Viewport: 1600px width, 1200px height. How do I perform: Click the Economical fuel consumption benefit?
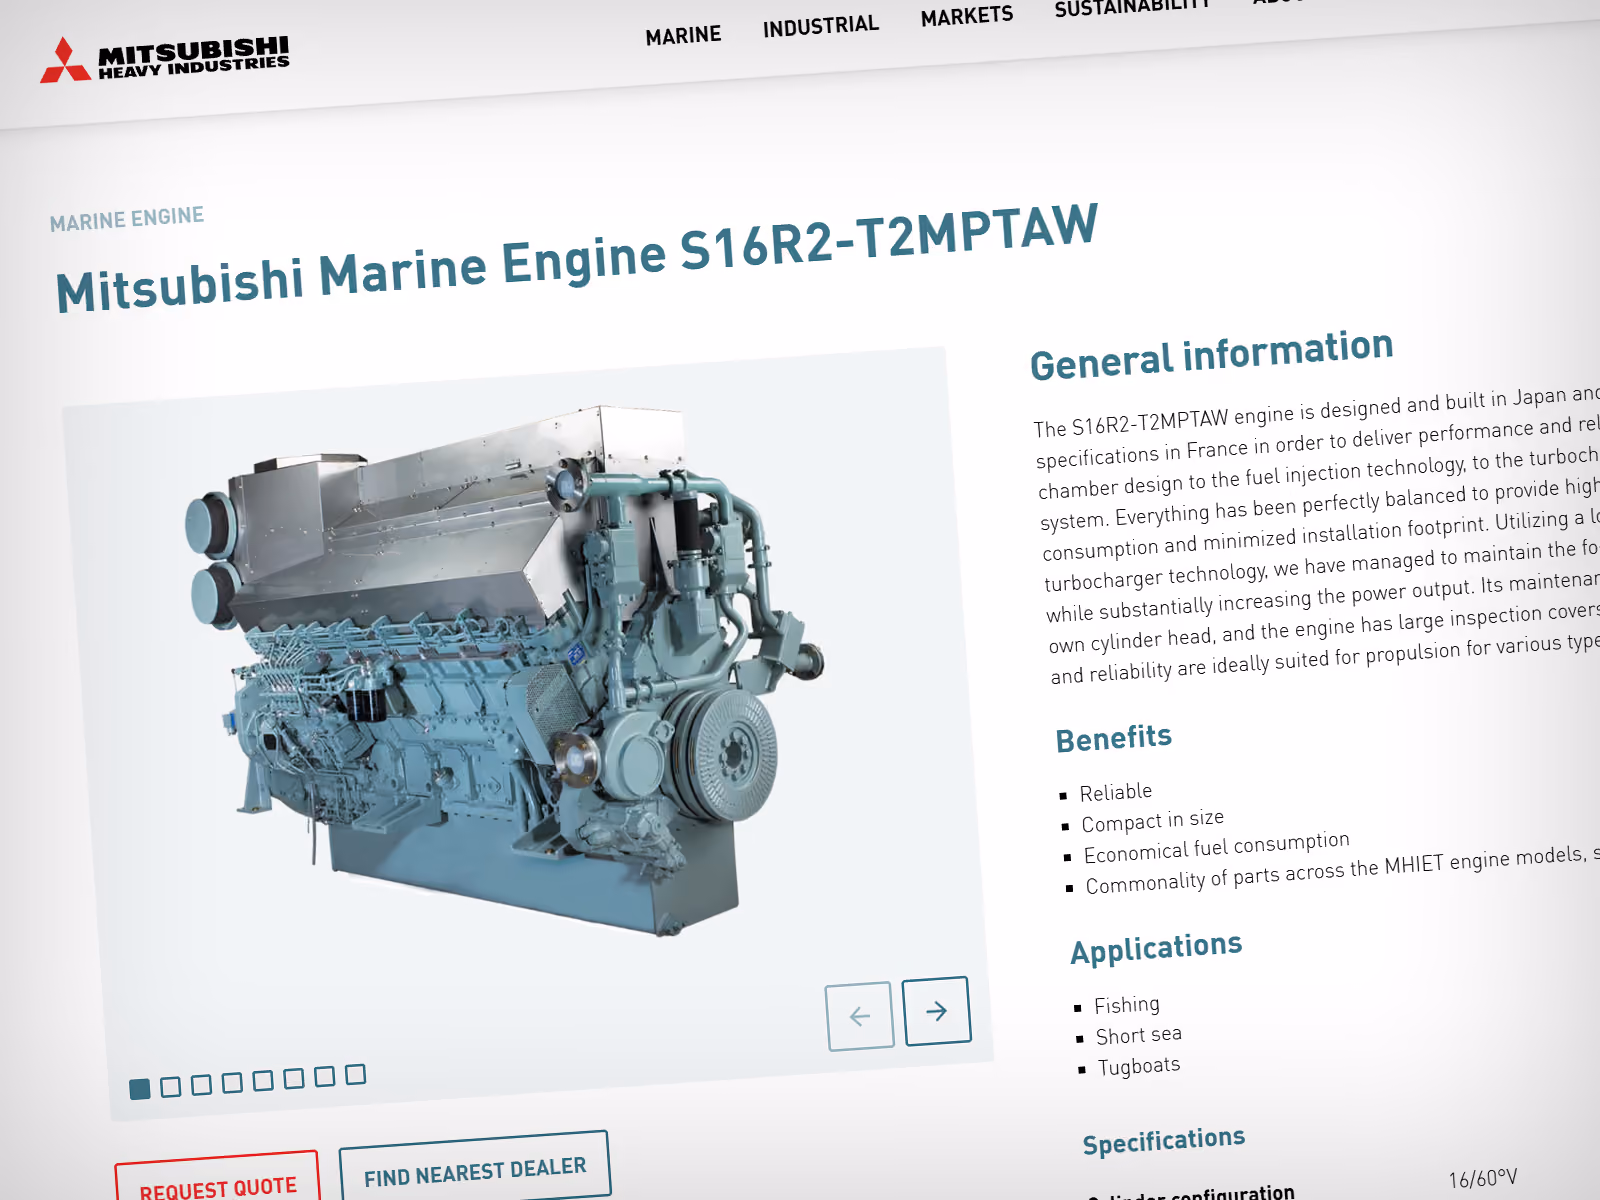[x=1217, y=848]
